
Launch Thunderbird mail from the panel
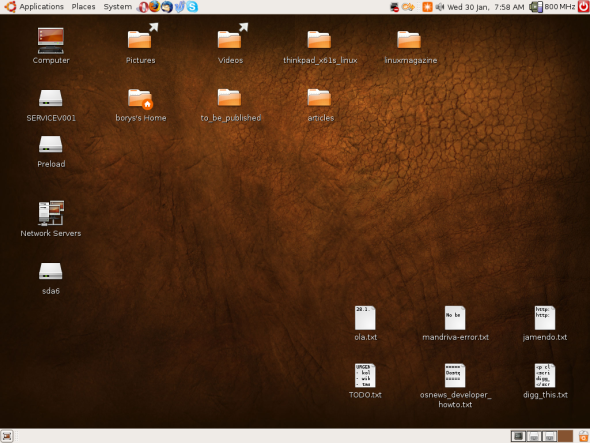pyautogui.click(x=167, y=6)
